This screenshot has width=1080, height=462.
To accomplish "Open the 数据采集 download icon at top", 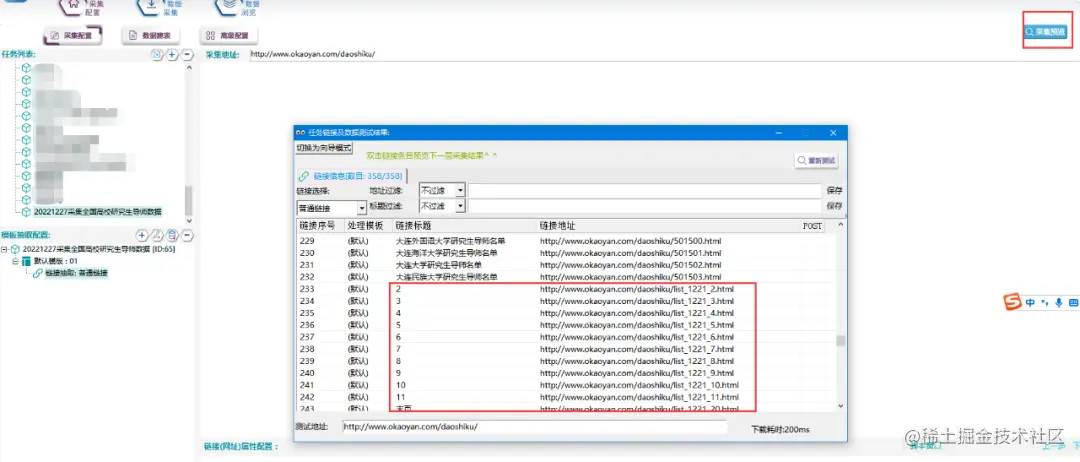I will (x=149, y=6).
